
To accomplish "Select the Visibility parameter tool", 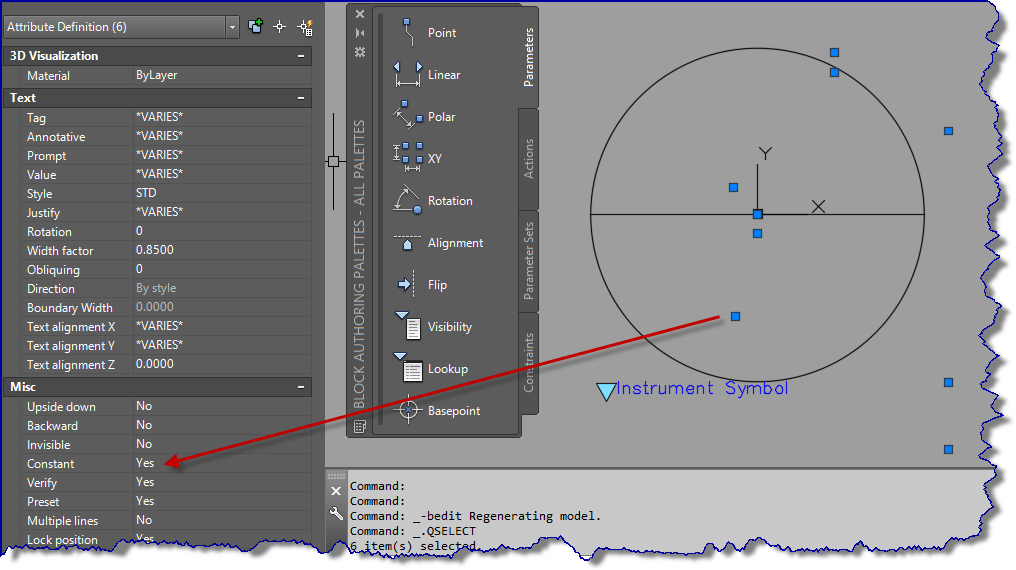I will (x=432, y=326).
